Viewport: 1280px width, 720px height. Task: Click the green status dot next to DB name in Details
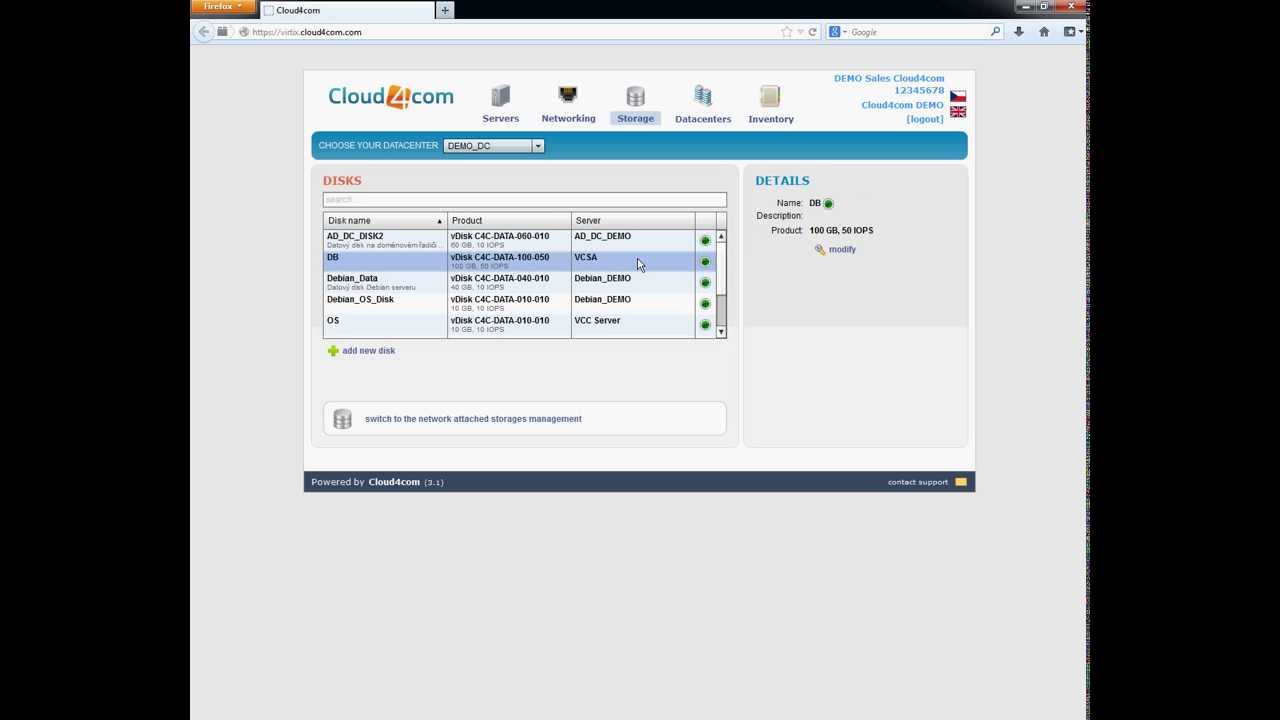click(x=828, y=204)
